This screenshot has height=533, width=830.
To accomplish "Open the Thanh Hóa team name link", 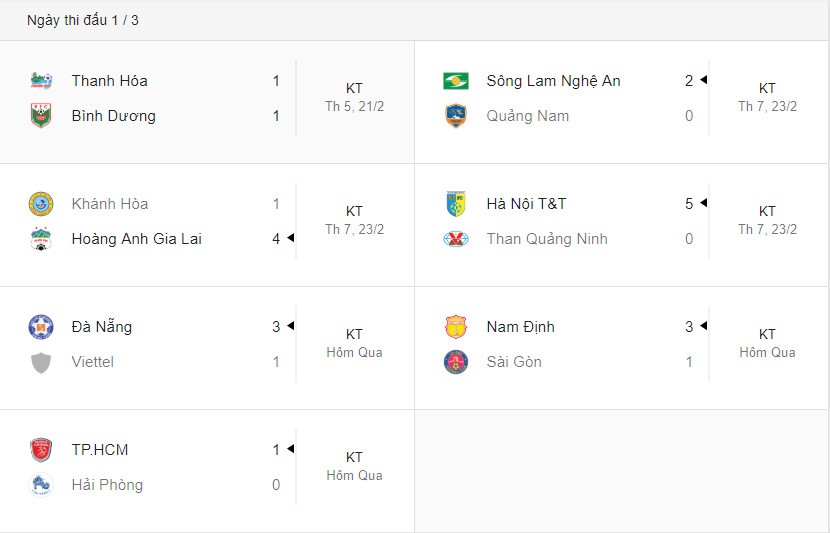I will (110, 81).
